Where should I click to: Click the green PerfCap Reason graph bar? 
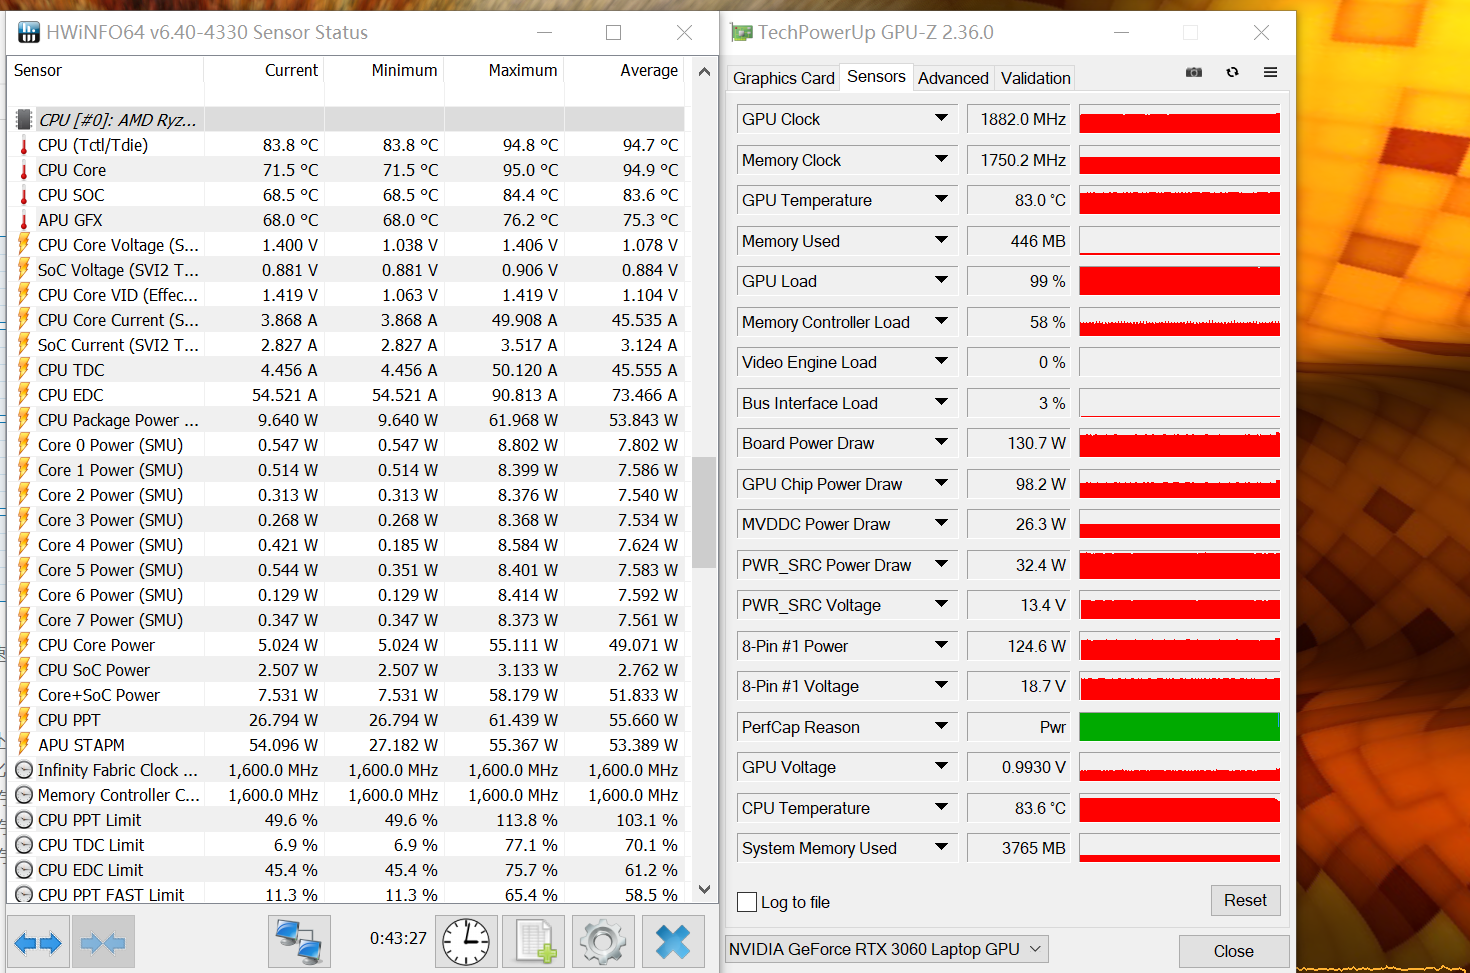click(x=1180, y=727)
